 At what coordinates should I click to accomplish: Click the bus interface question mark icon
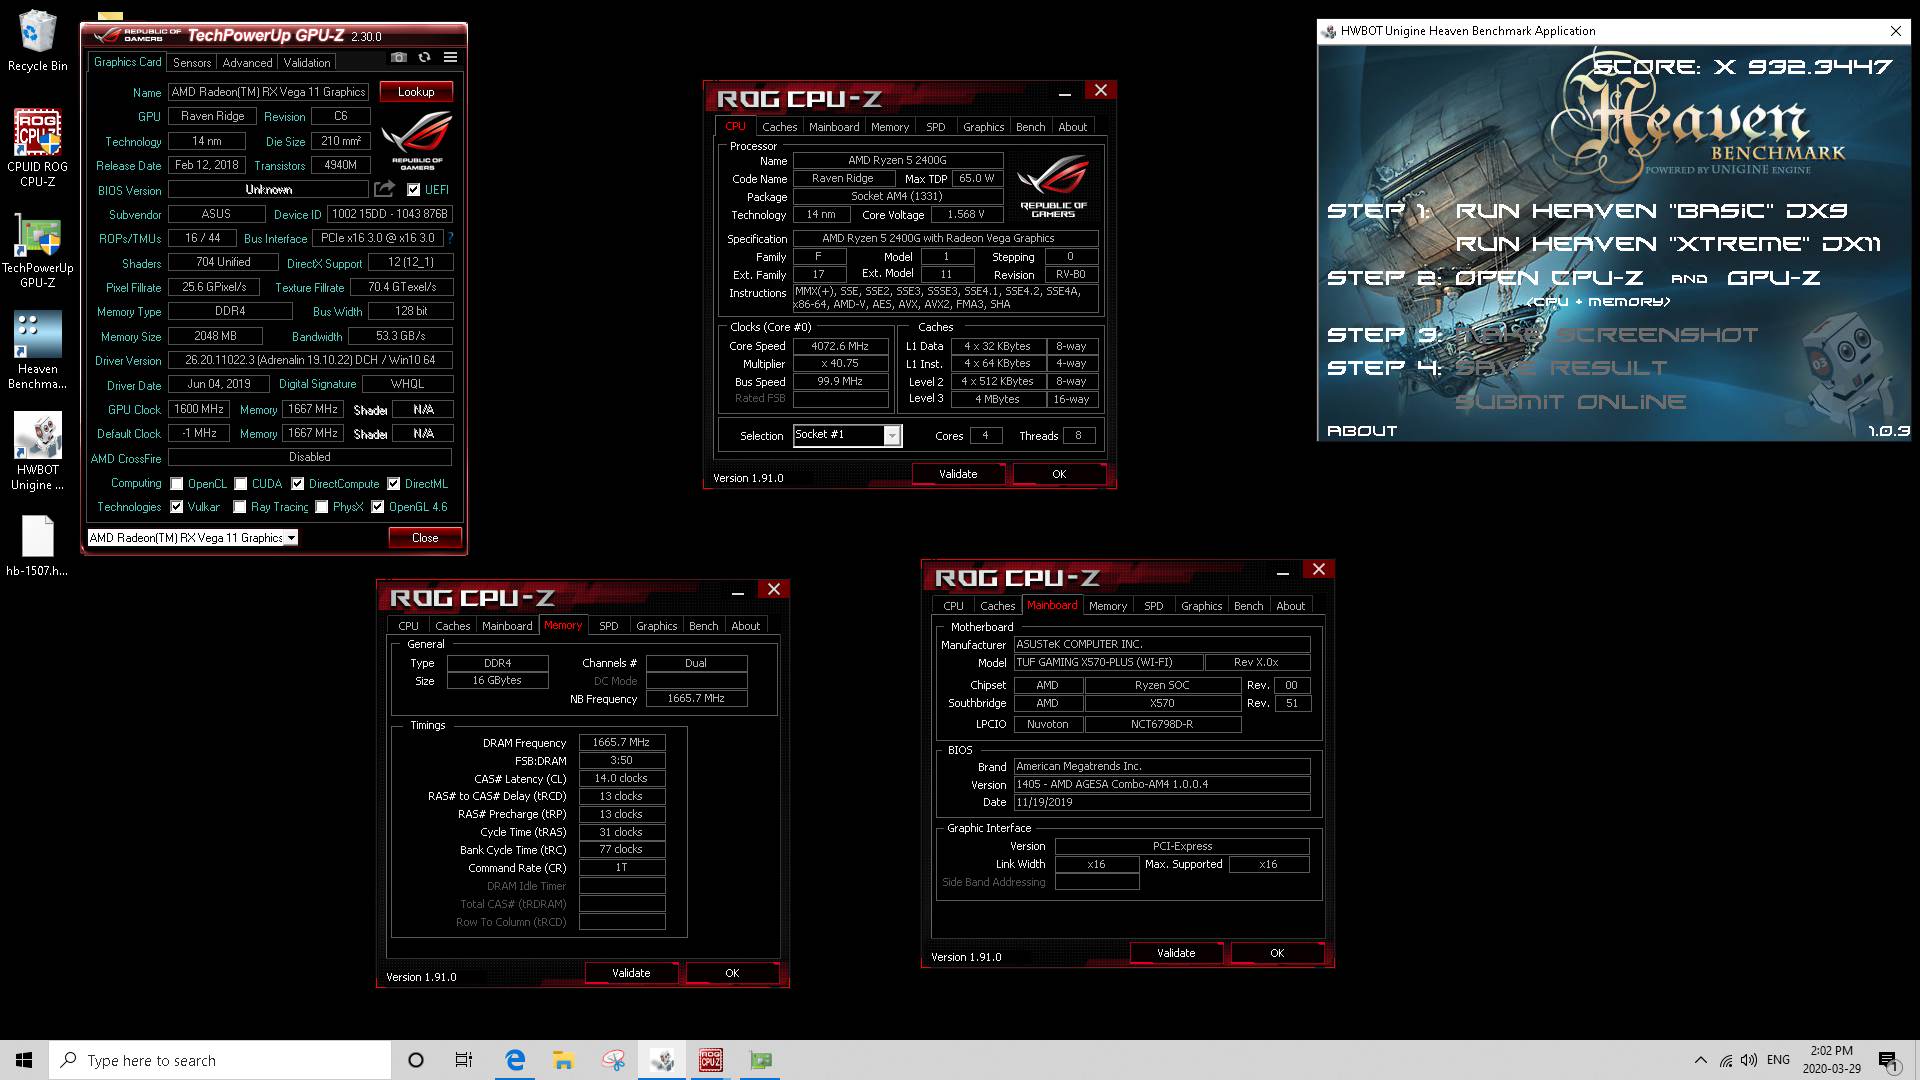click(x=450, y=238)
